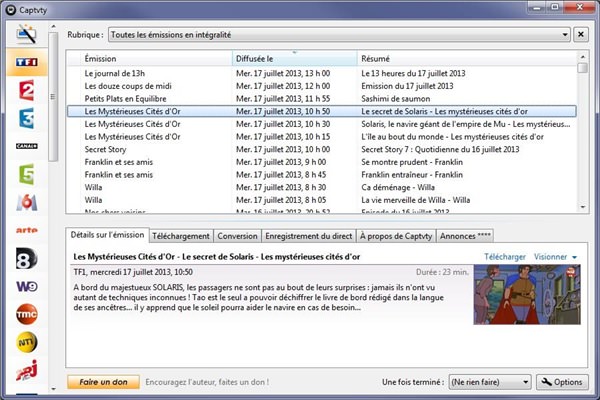Image resolution: width=600 pixels, height=400 pixels.
Task: Select the La vie merveille de Willa row
Action: point(321,200)
